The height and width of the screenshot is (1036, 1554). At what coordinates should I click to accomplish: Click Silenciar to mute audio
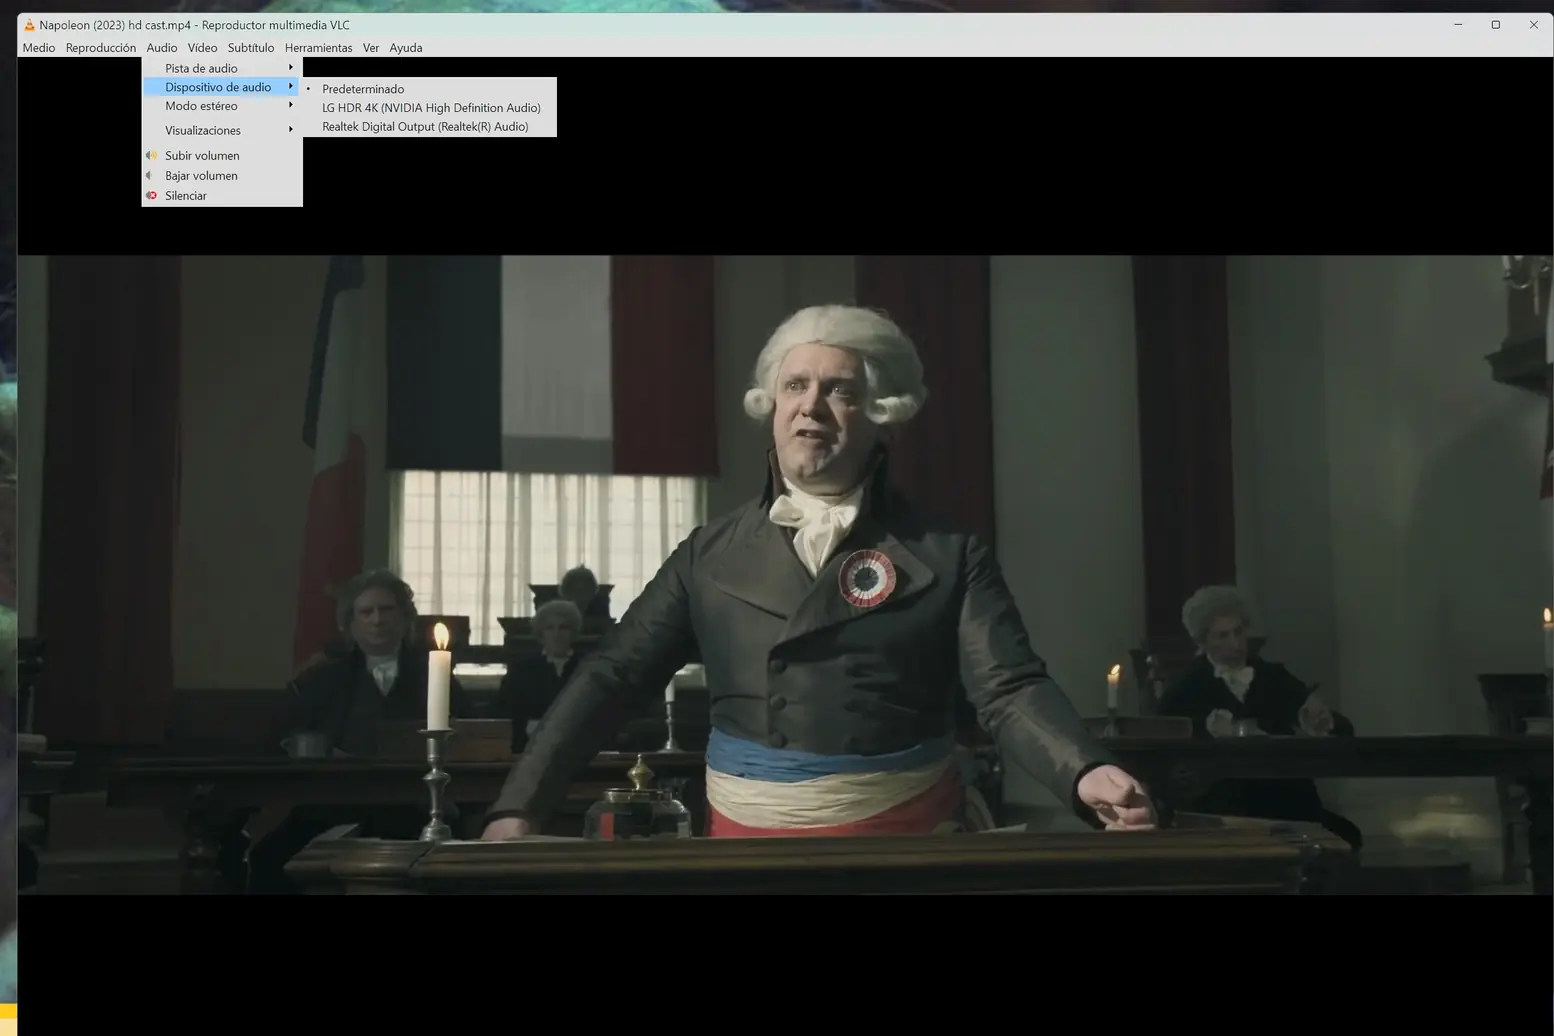click(x=222, y=195)
